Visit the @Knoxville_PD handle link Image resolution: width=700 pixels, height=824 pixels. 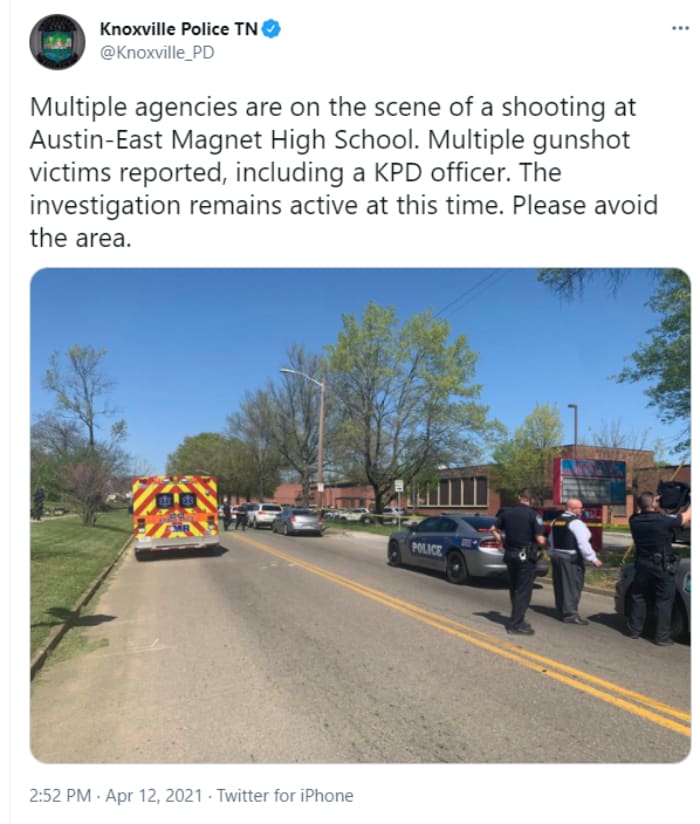coord(157,53)
